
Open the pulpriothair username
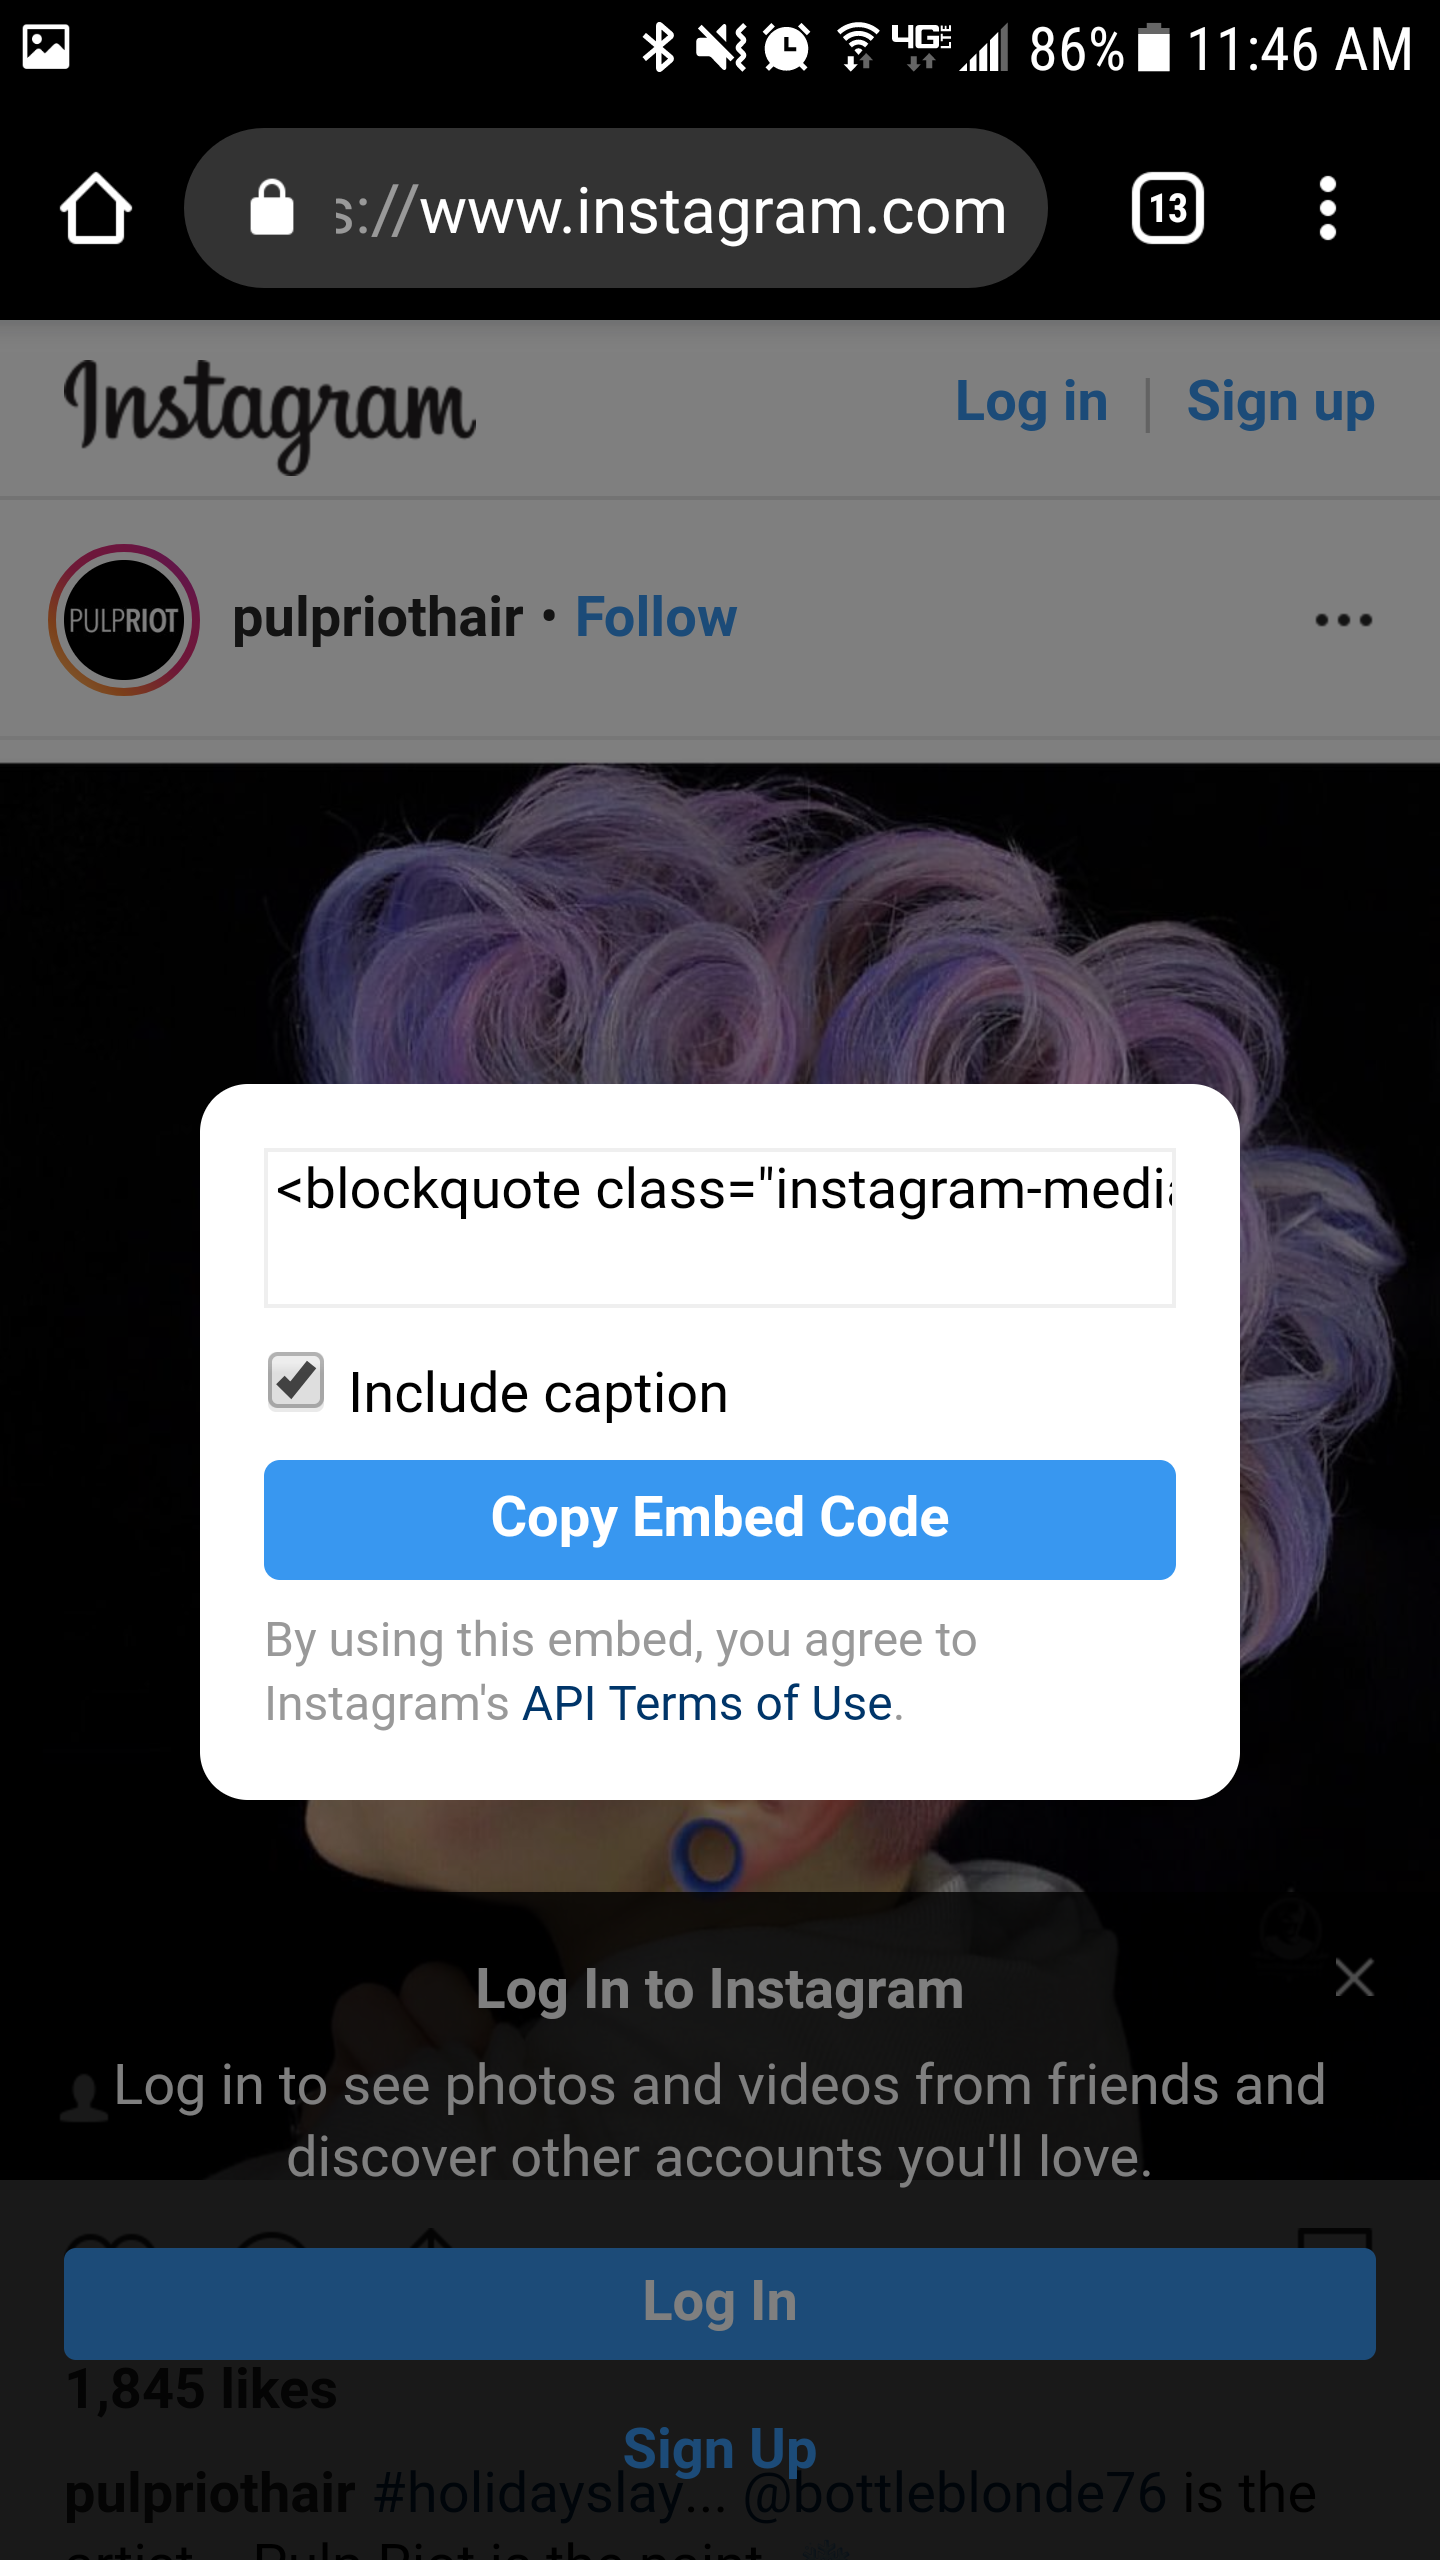pyautogui.click(x=378, y=617)
